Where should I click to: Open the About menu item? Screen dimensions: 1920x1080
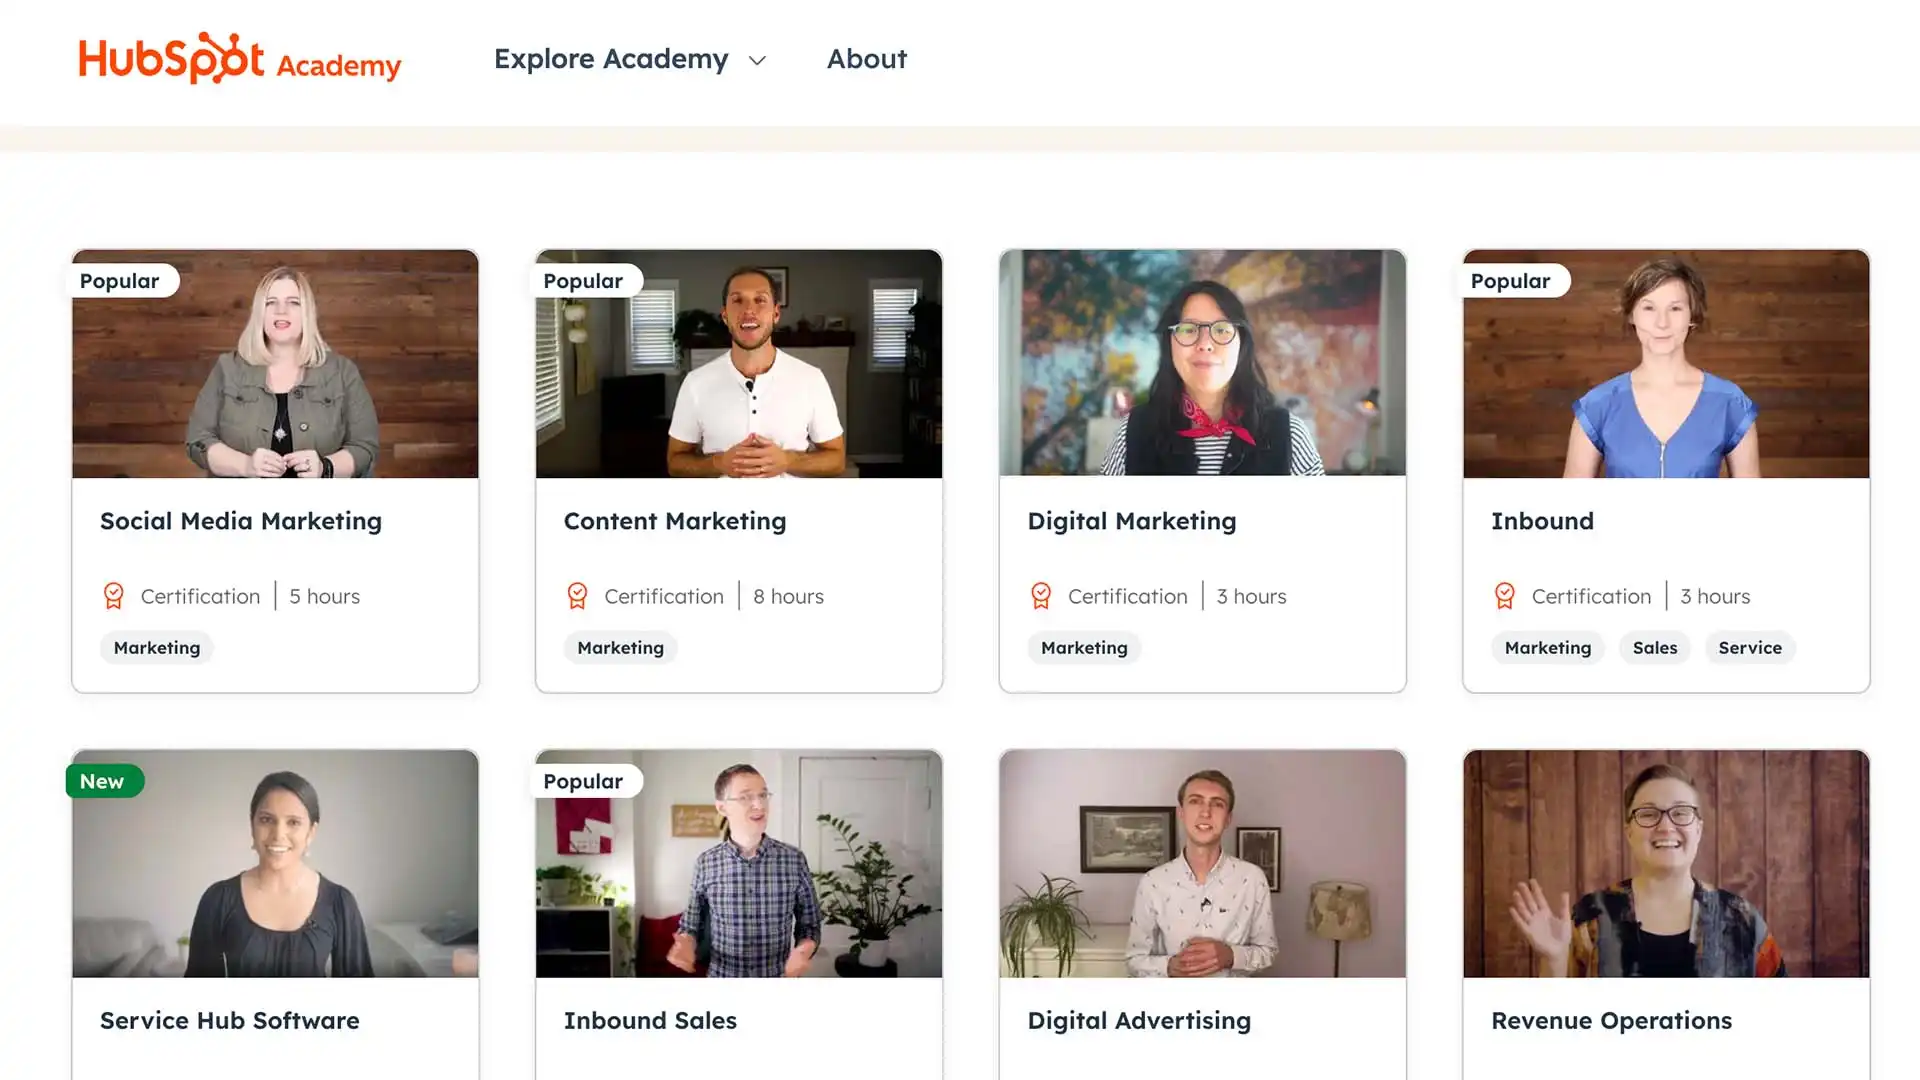(866, 59)
